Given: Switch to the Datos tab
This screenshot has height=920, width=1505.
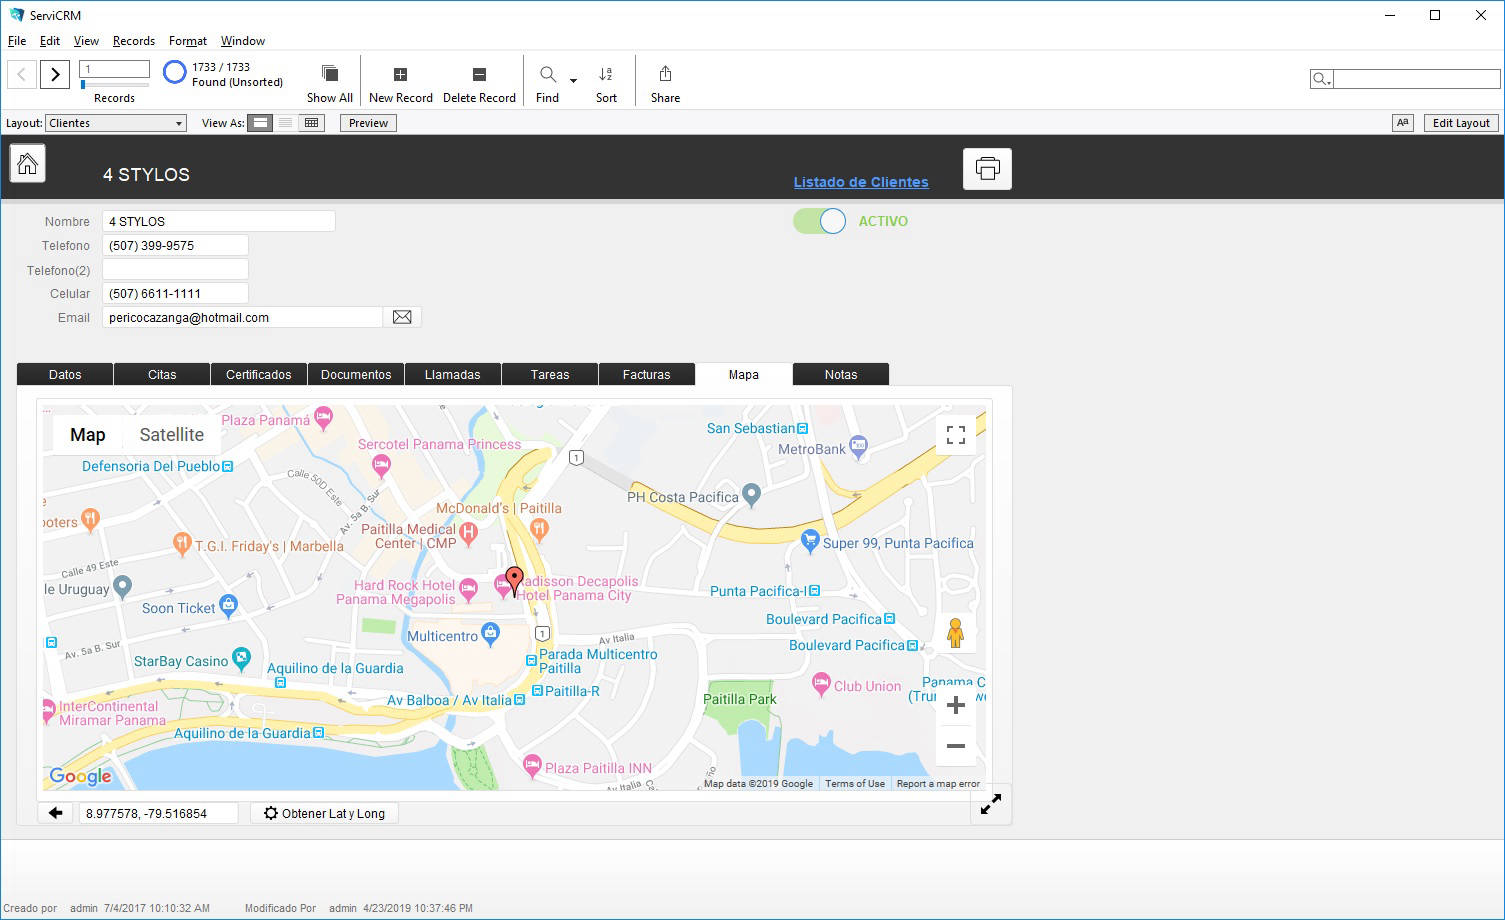Looking at the screenshot, I should (x=65, y=374).
